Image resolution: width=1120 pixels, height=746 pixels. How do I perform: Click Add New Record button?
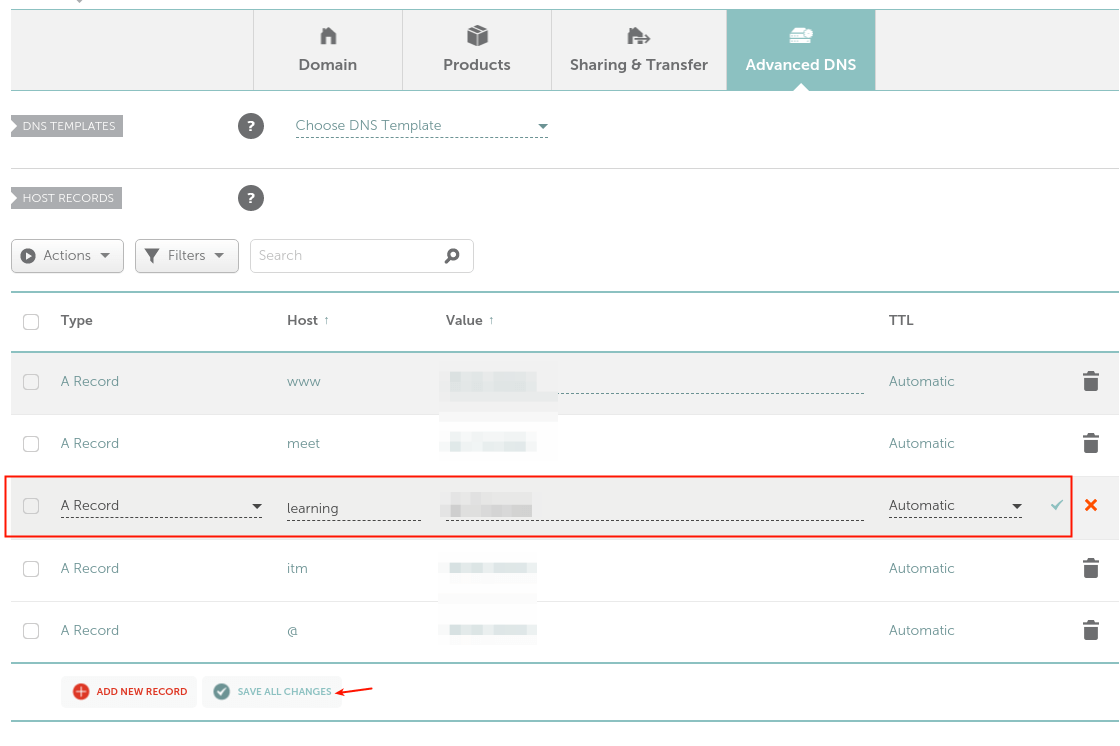pyautogui.click(x=130, y=691)
